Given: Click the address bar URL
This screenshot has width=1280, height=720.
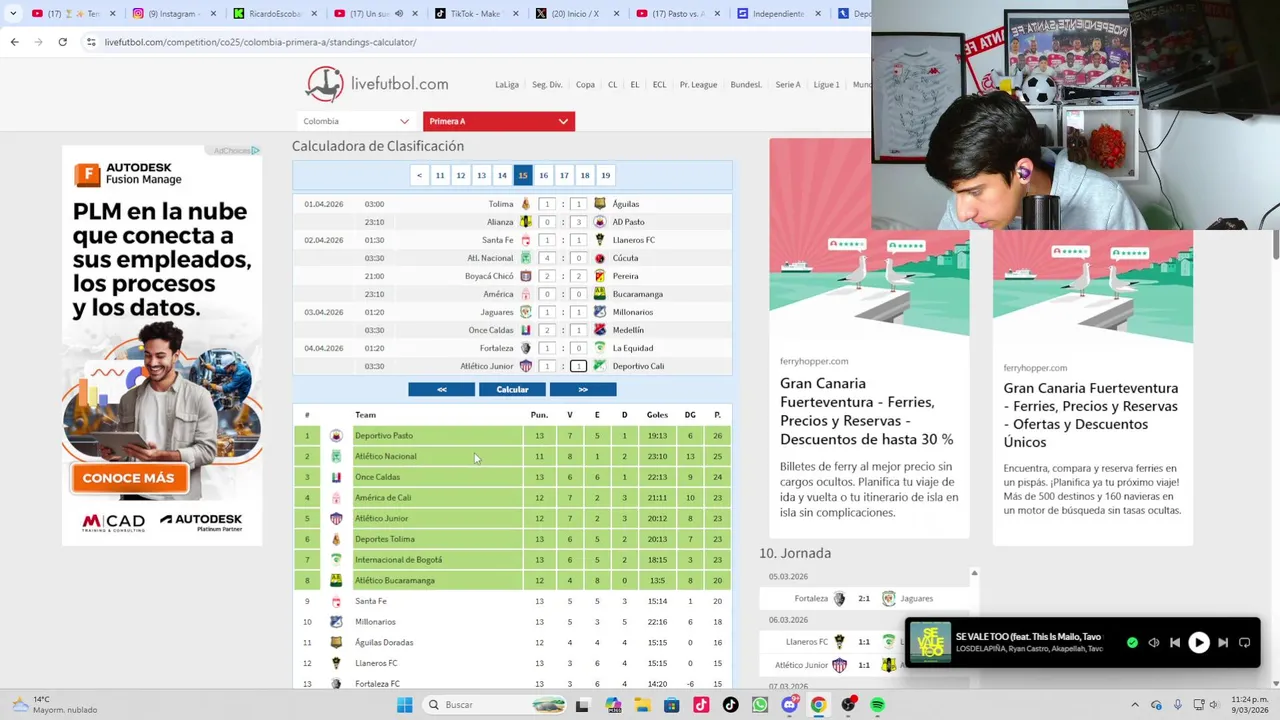Looking at the screenshot, I should tap(260, 42).
